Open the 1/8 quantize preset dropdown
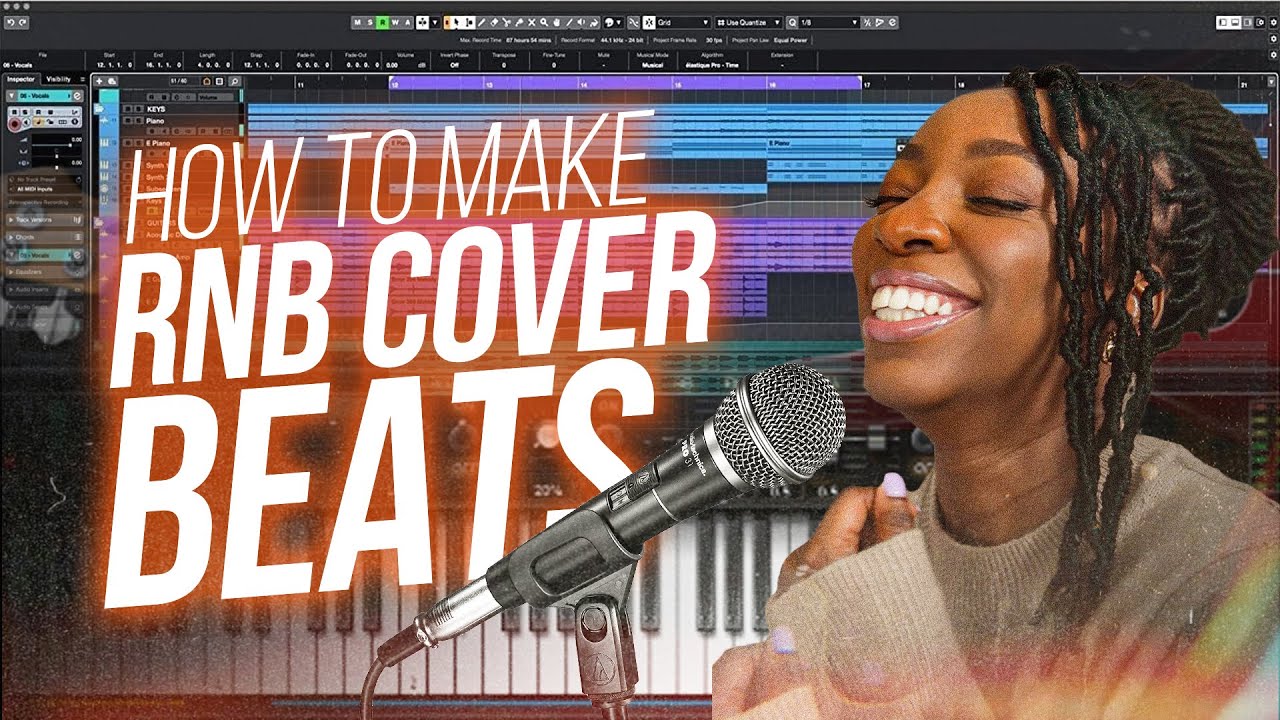This screenshot has width=1280, height=720. [829, 22]
